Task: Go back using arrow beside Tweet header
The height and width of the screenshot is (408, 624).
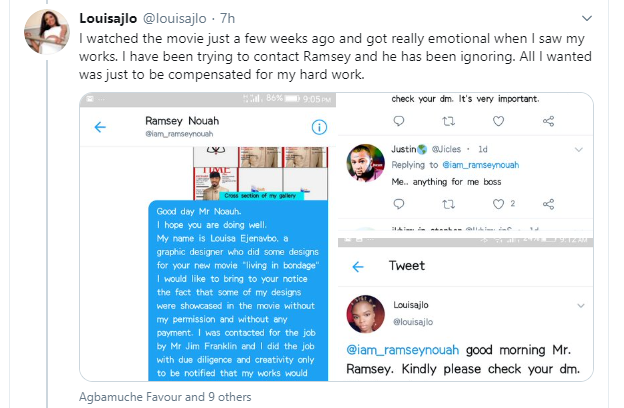Action: pos(358,266)
